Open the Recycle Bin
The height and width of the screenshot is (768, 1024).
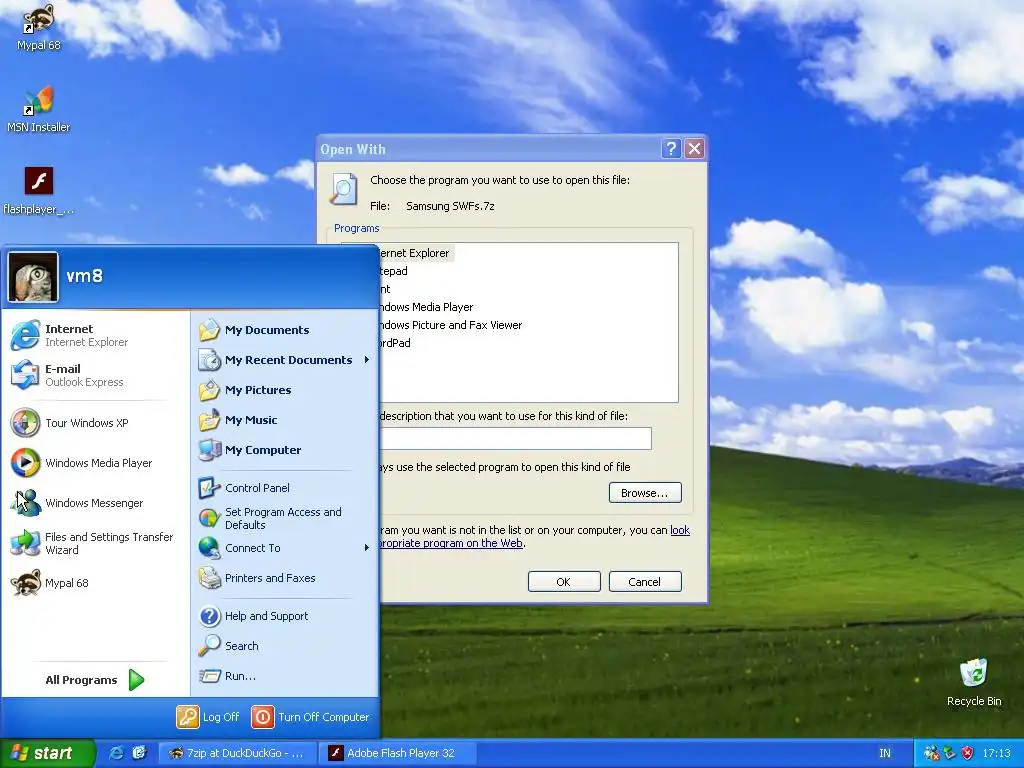tap(973, 682)
